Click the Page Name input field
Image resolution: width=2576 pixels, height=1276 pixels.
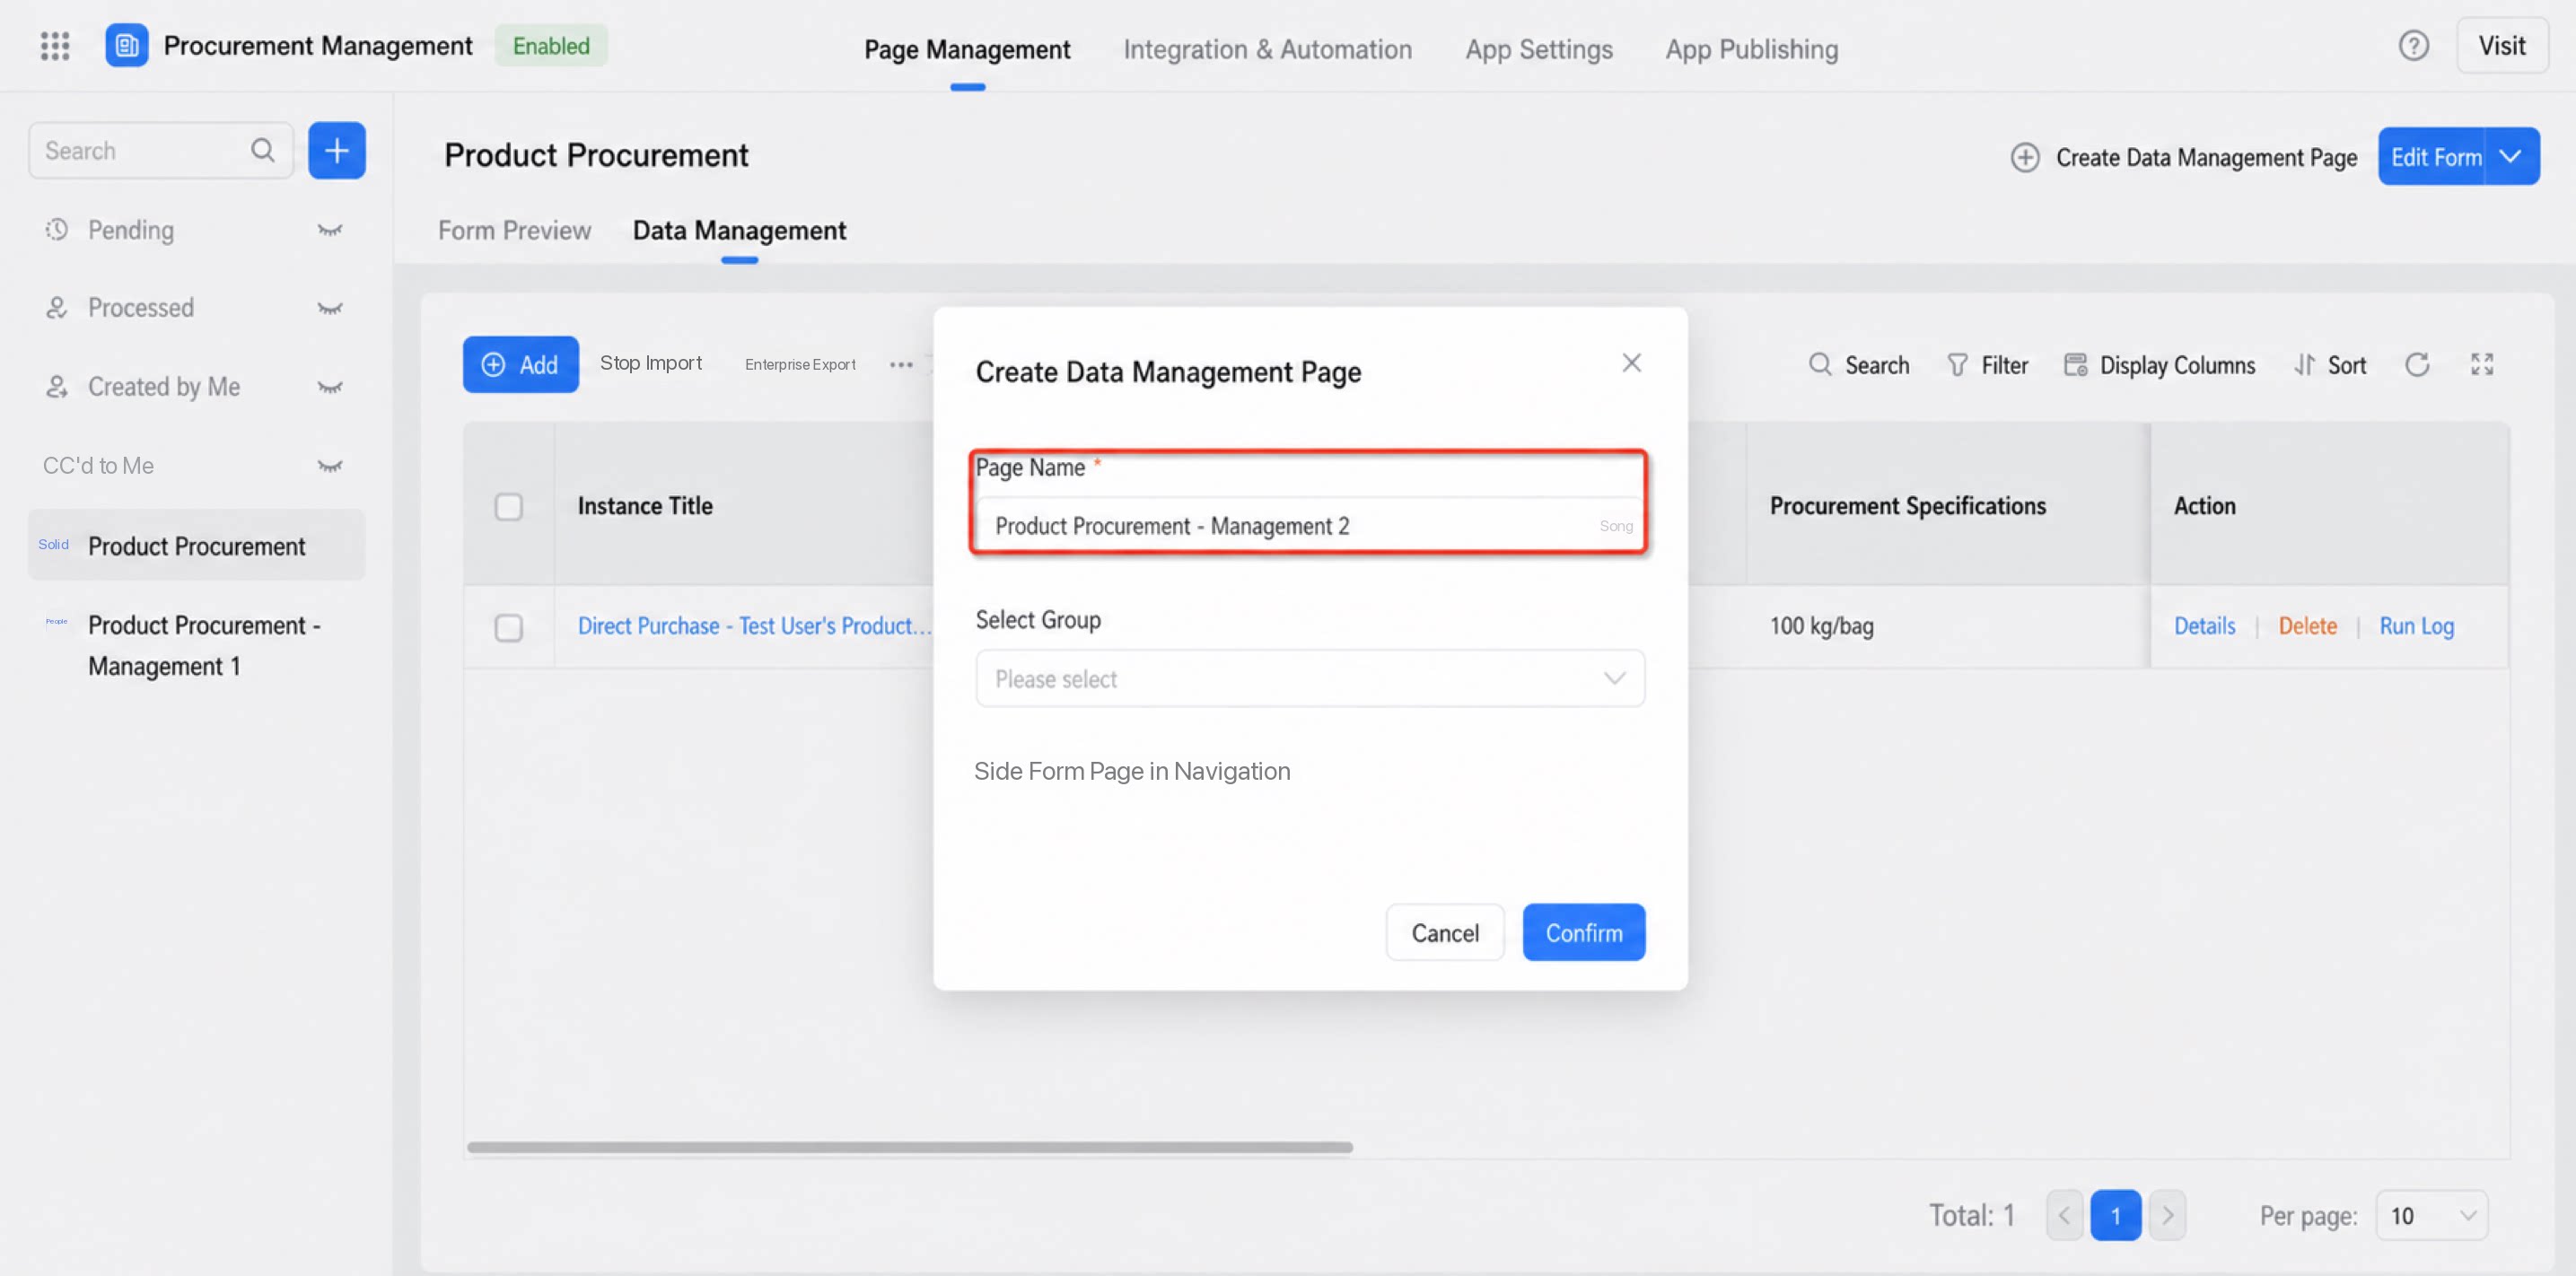pyautogui.click(x=1310, y=526)
